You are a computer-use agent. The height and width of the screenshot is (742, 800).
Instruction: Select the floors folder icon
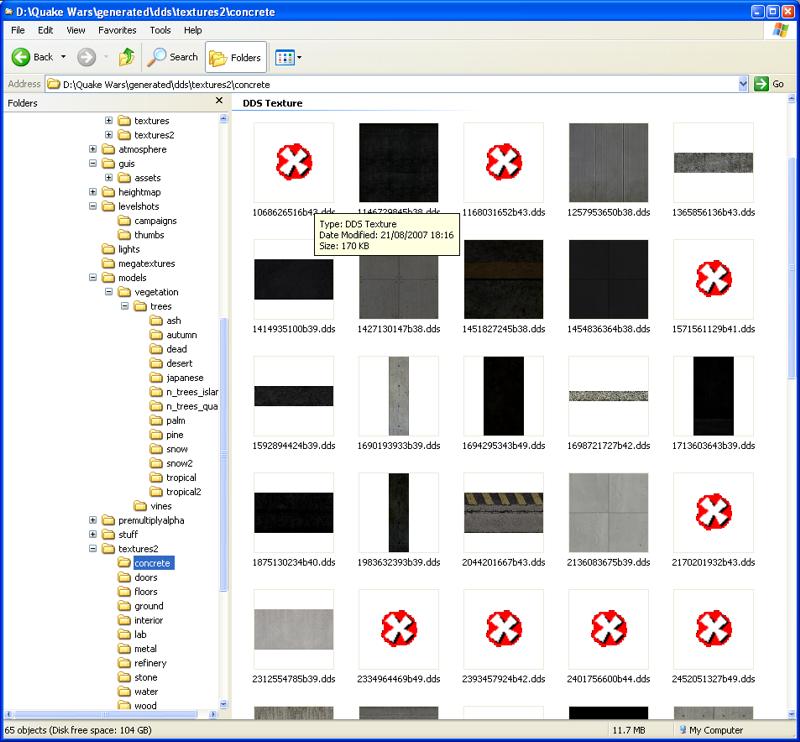coord(124,591)
